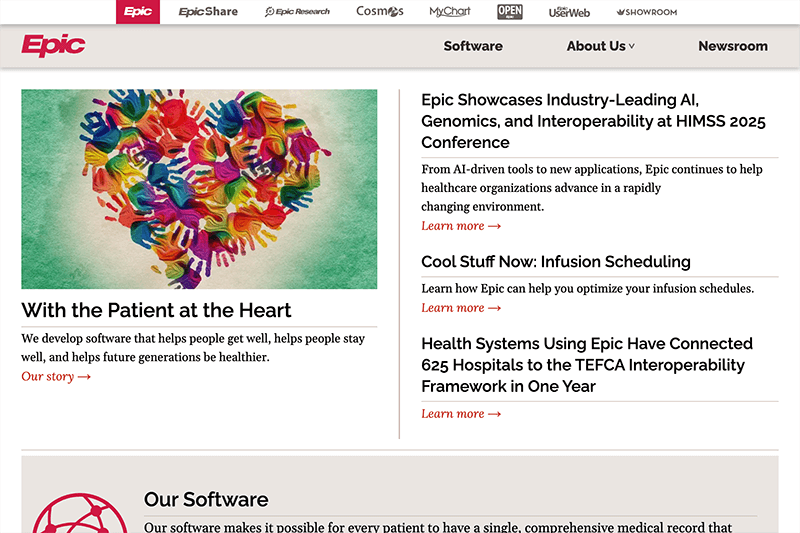
Task: Click Learn more under HIMSS 2025 article
Action: (x=460, y=226)
